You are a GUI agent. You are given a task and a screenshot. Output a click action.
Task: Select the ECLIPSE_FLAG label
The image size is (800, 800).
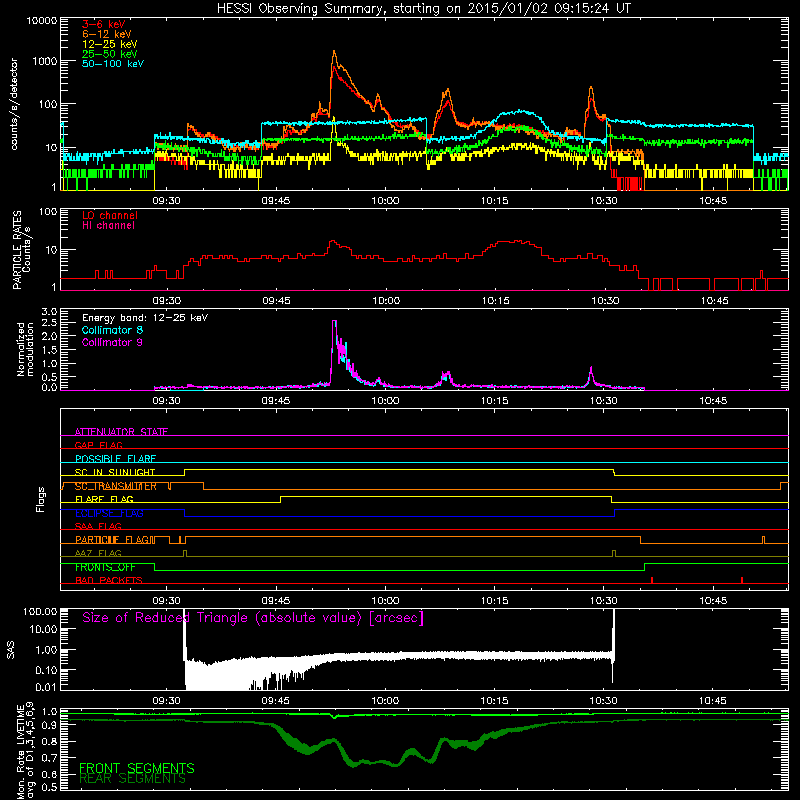109,513
